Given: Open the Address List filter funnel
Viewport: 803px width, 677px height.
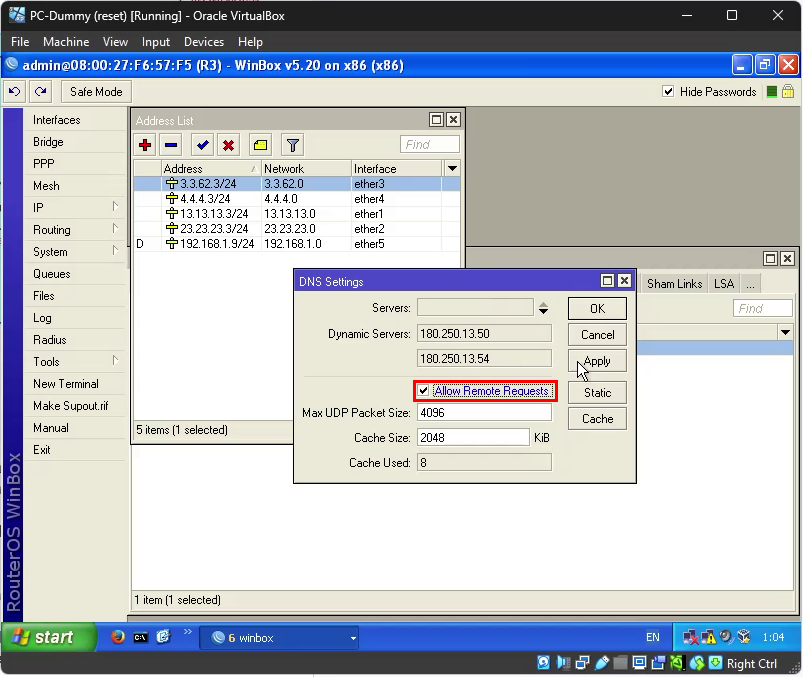Looking at the screenshot, I should pyautogui.click(x=292, y=145).
